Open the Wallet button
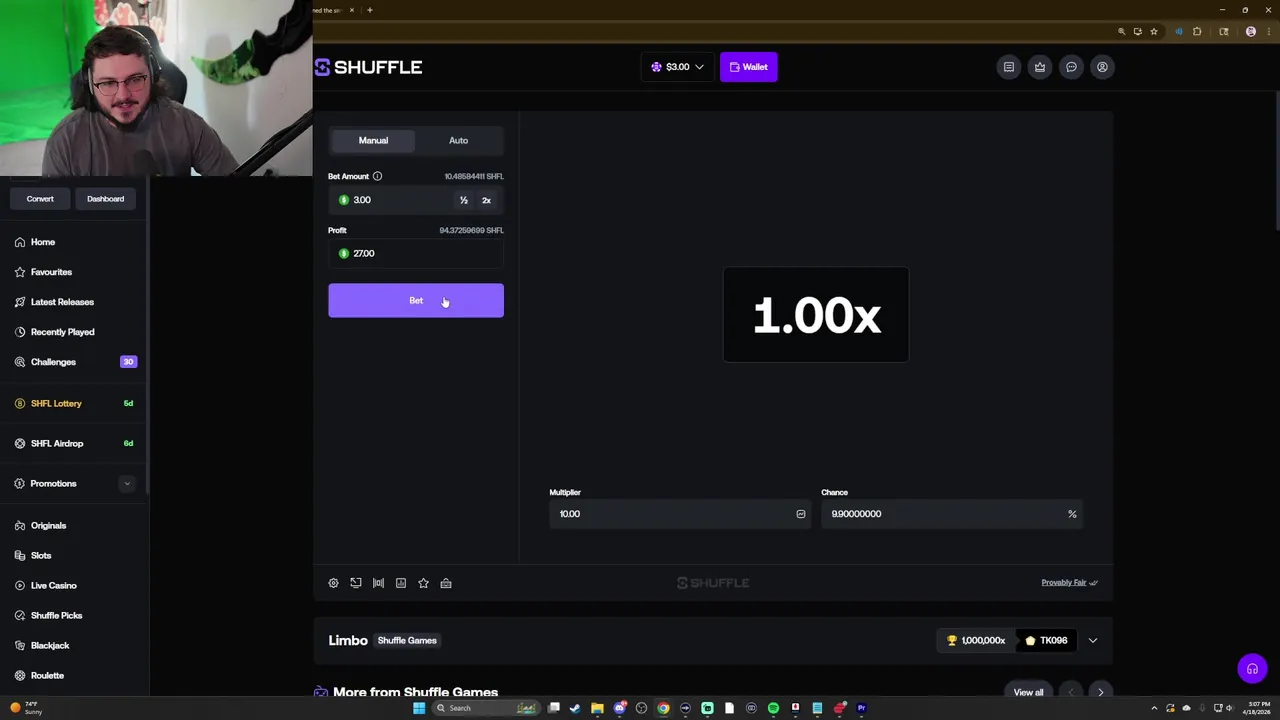This screenshot has height=720, width=1280. (x=748, y=67)
